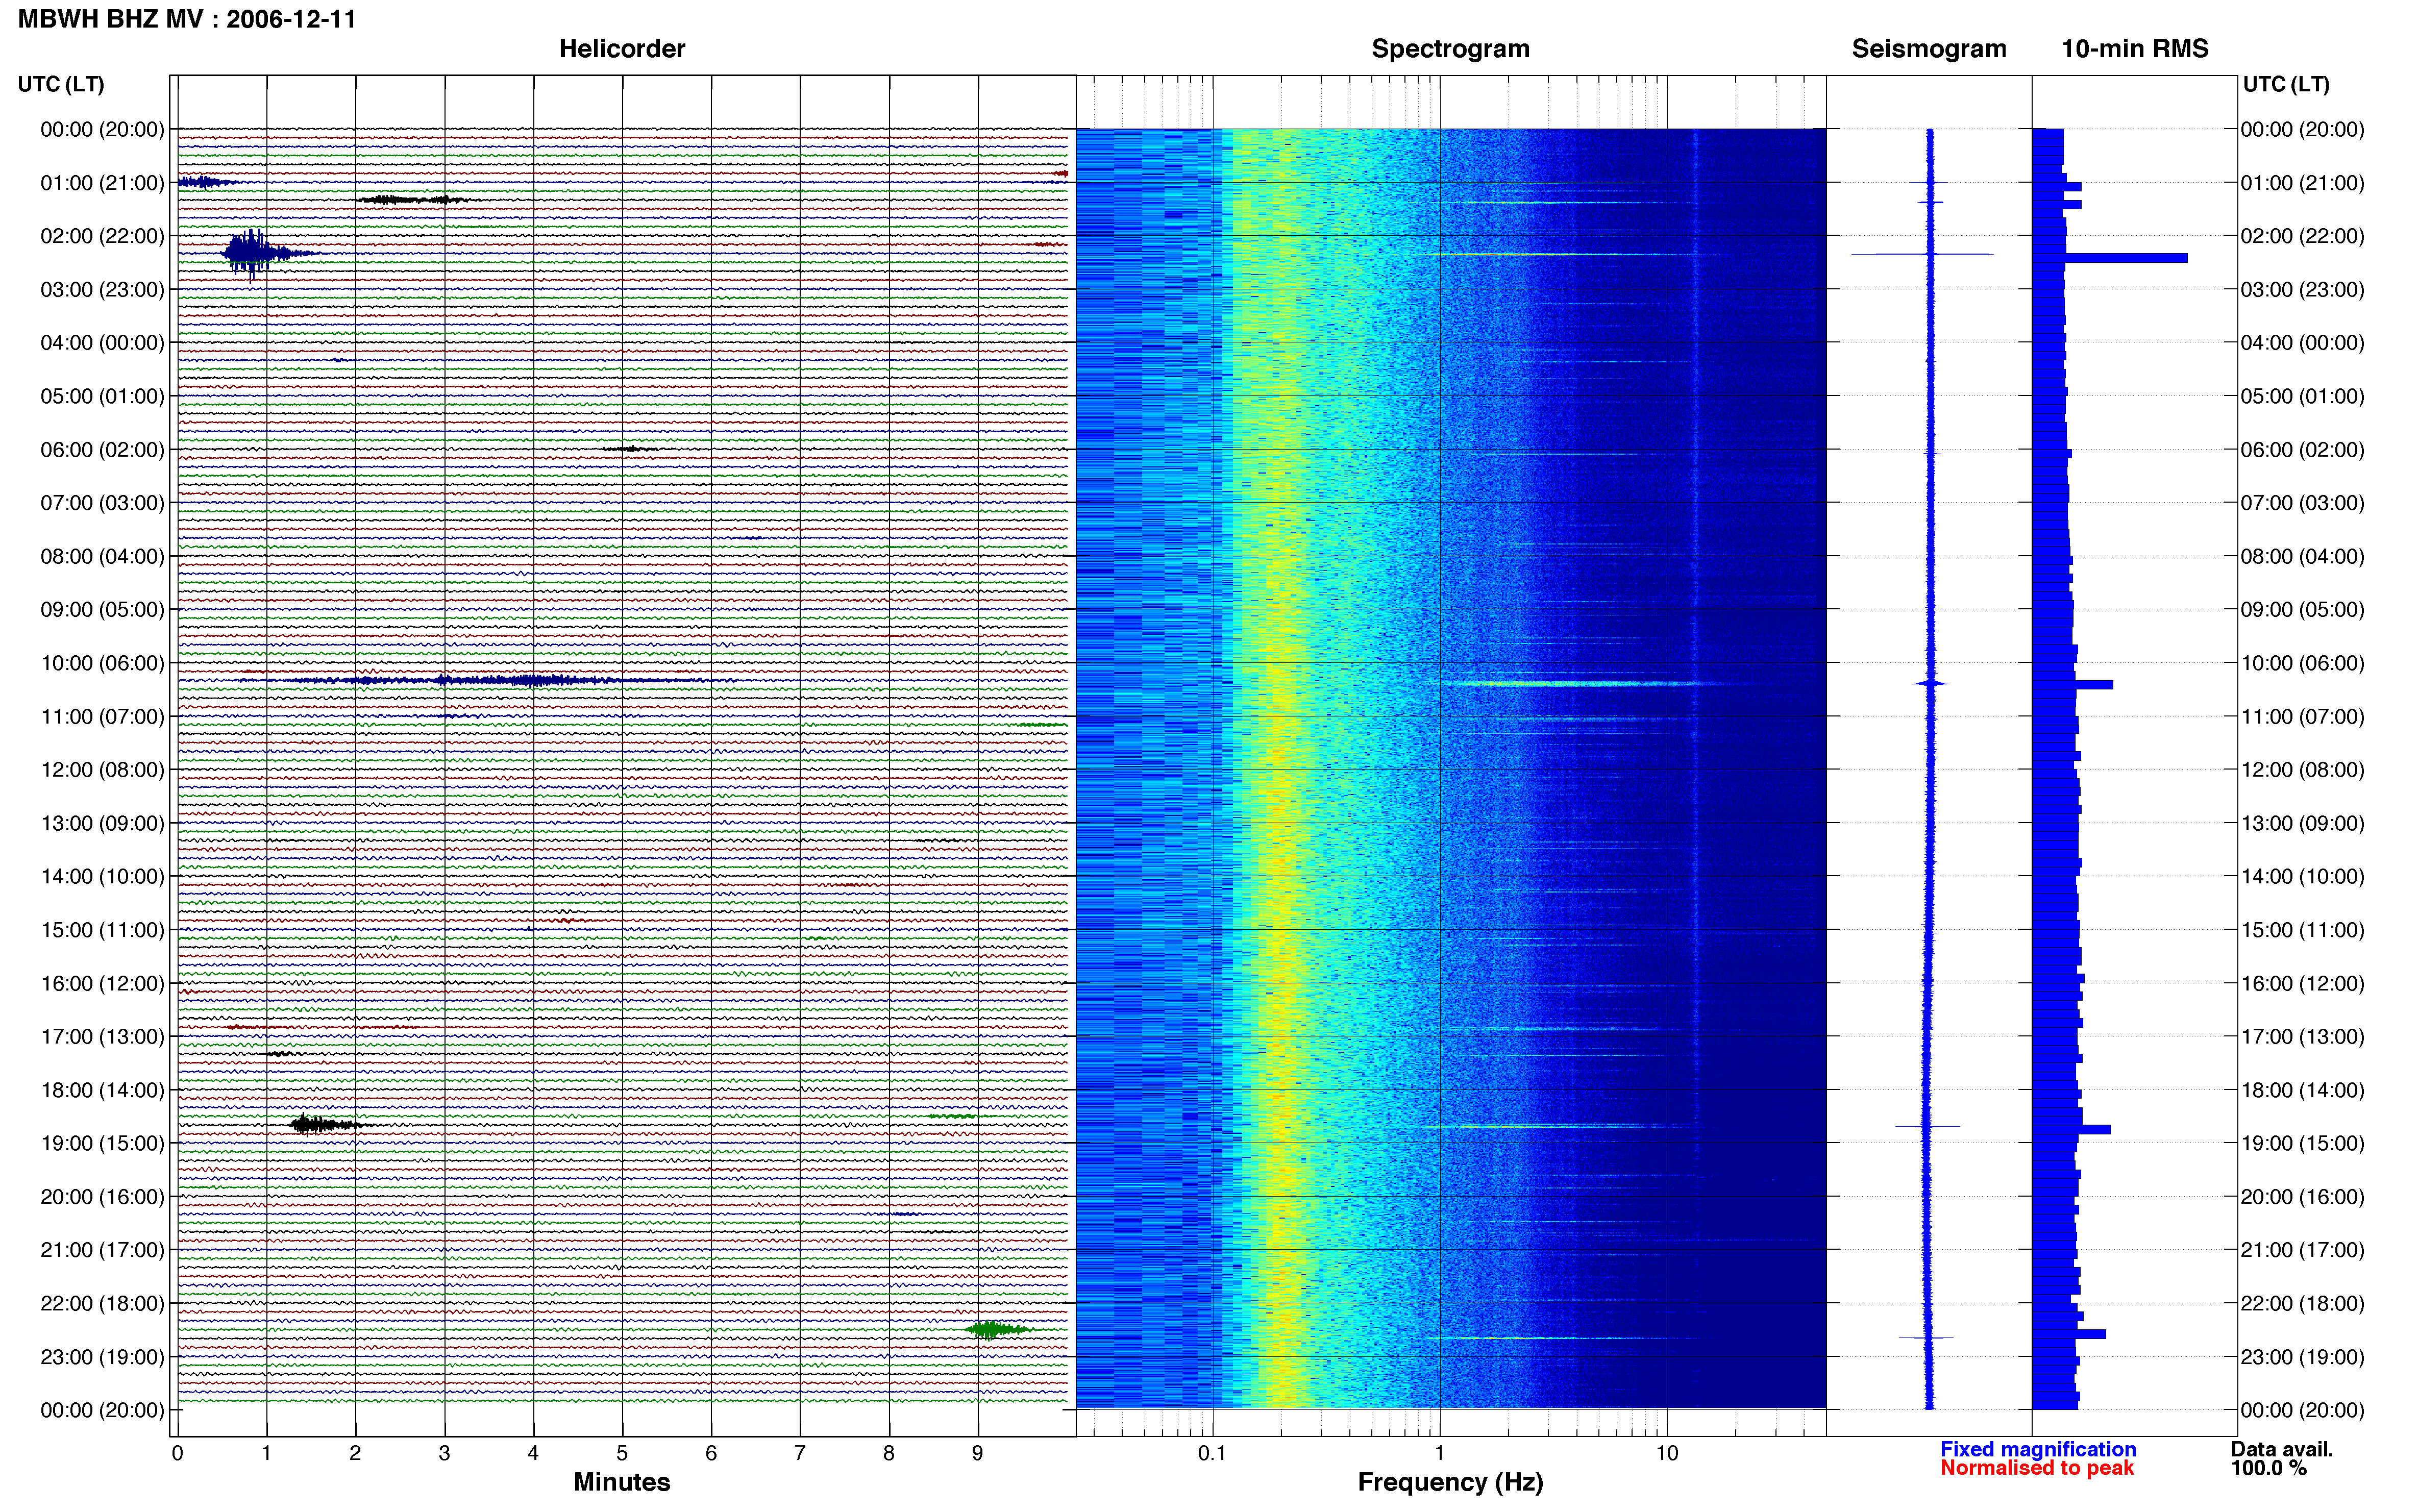Select the '10-min RMS' panel heading
Viewport: 2419px width, 1512px height.
point(2135,49)
